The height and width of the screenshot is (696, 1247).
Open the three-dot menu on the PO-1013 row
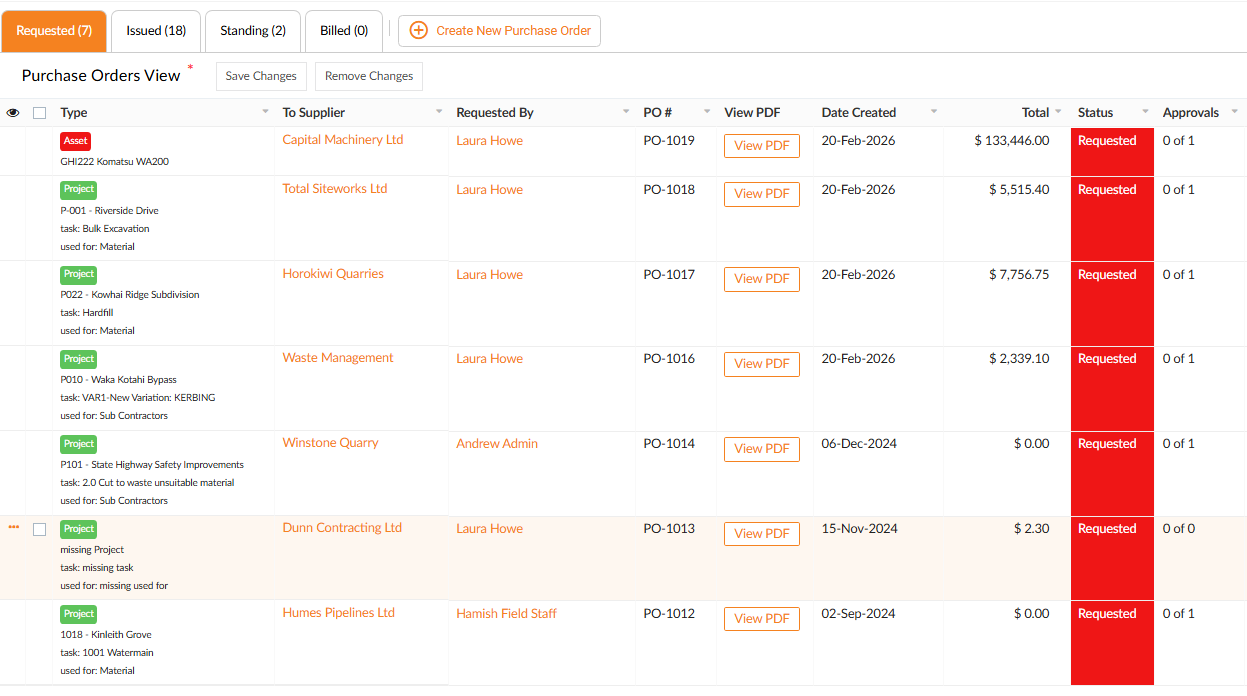[14, 527]
